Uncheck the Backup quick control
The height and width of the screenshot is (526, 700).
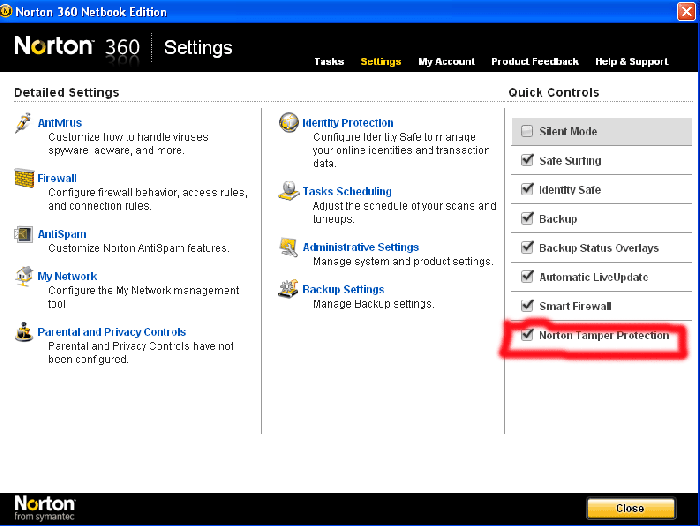[527, 218]
